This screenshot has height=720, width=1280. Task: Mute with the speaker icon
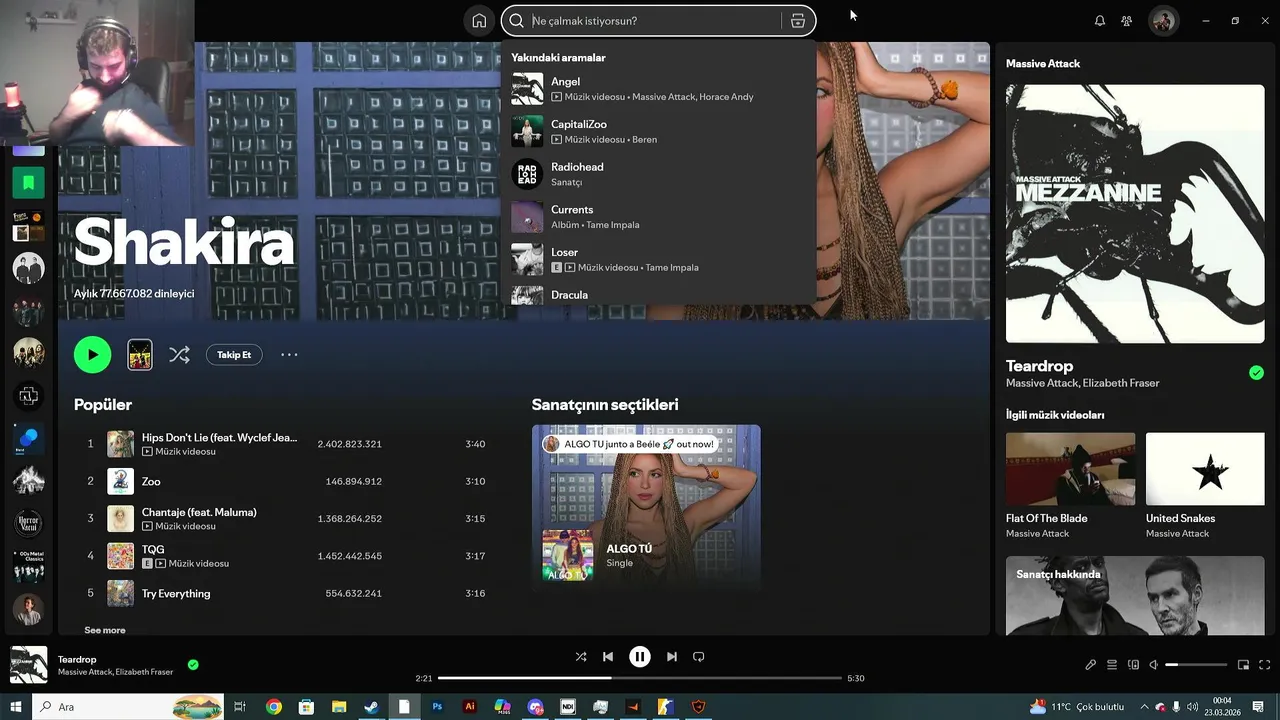tap(1153, 665)
